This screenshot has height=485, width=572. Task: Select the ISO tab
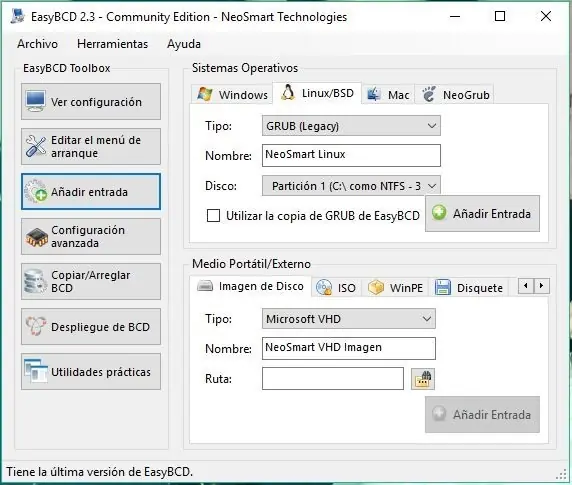(336, 288)
